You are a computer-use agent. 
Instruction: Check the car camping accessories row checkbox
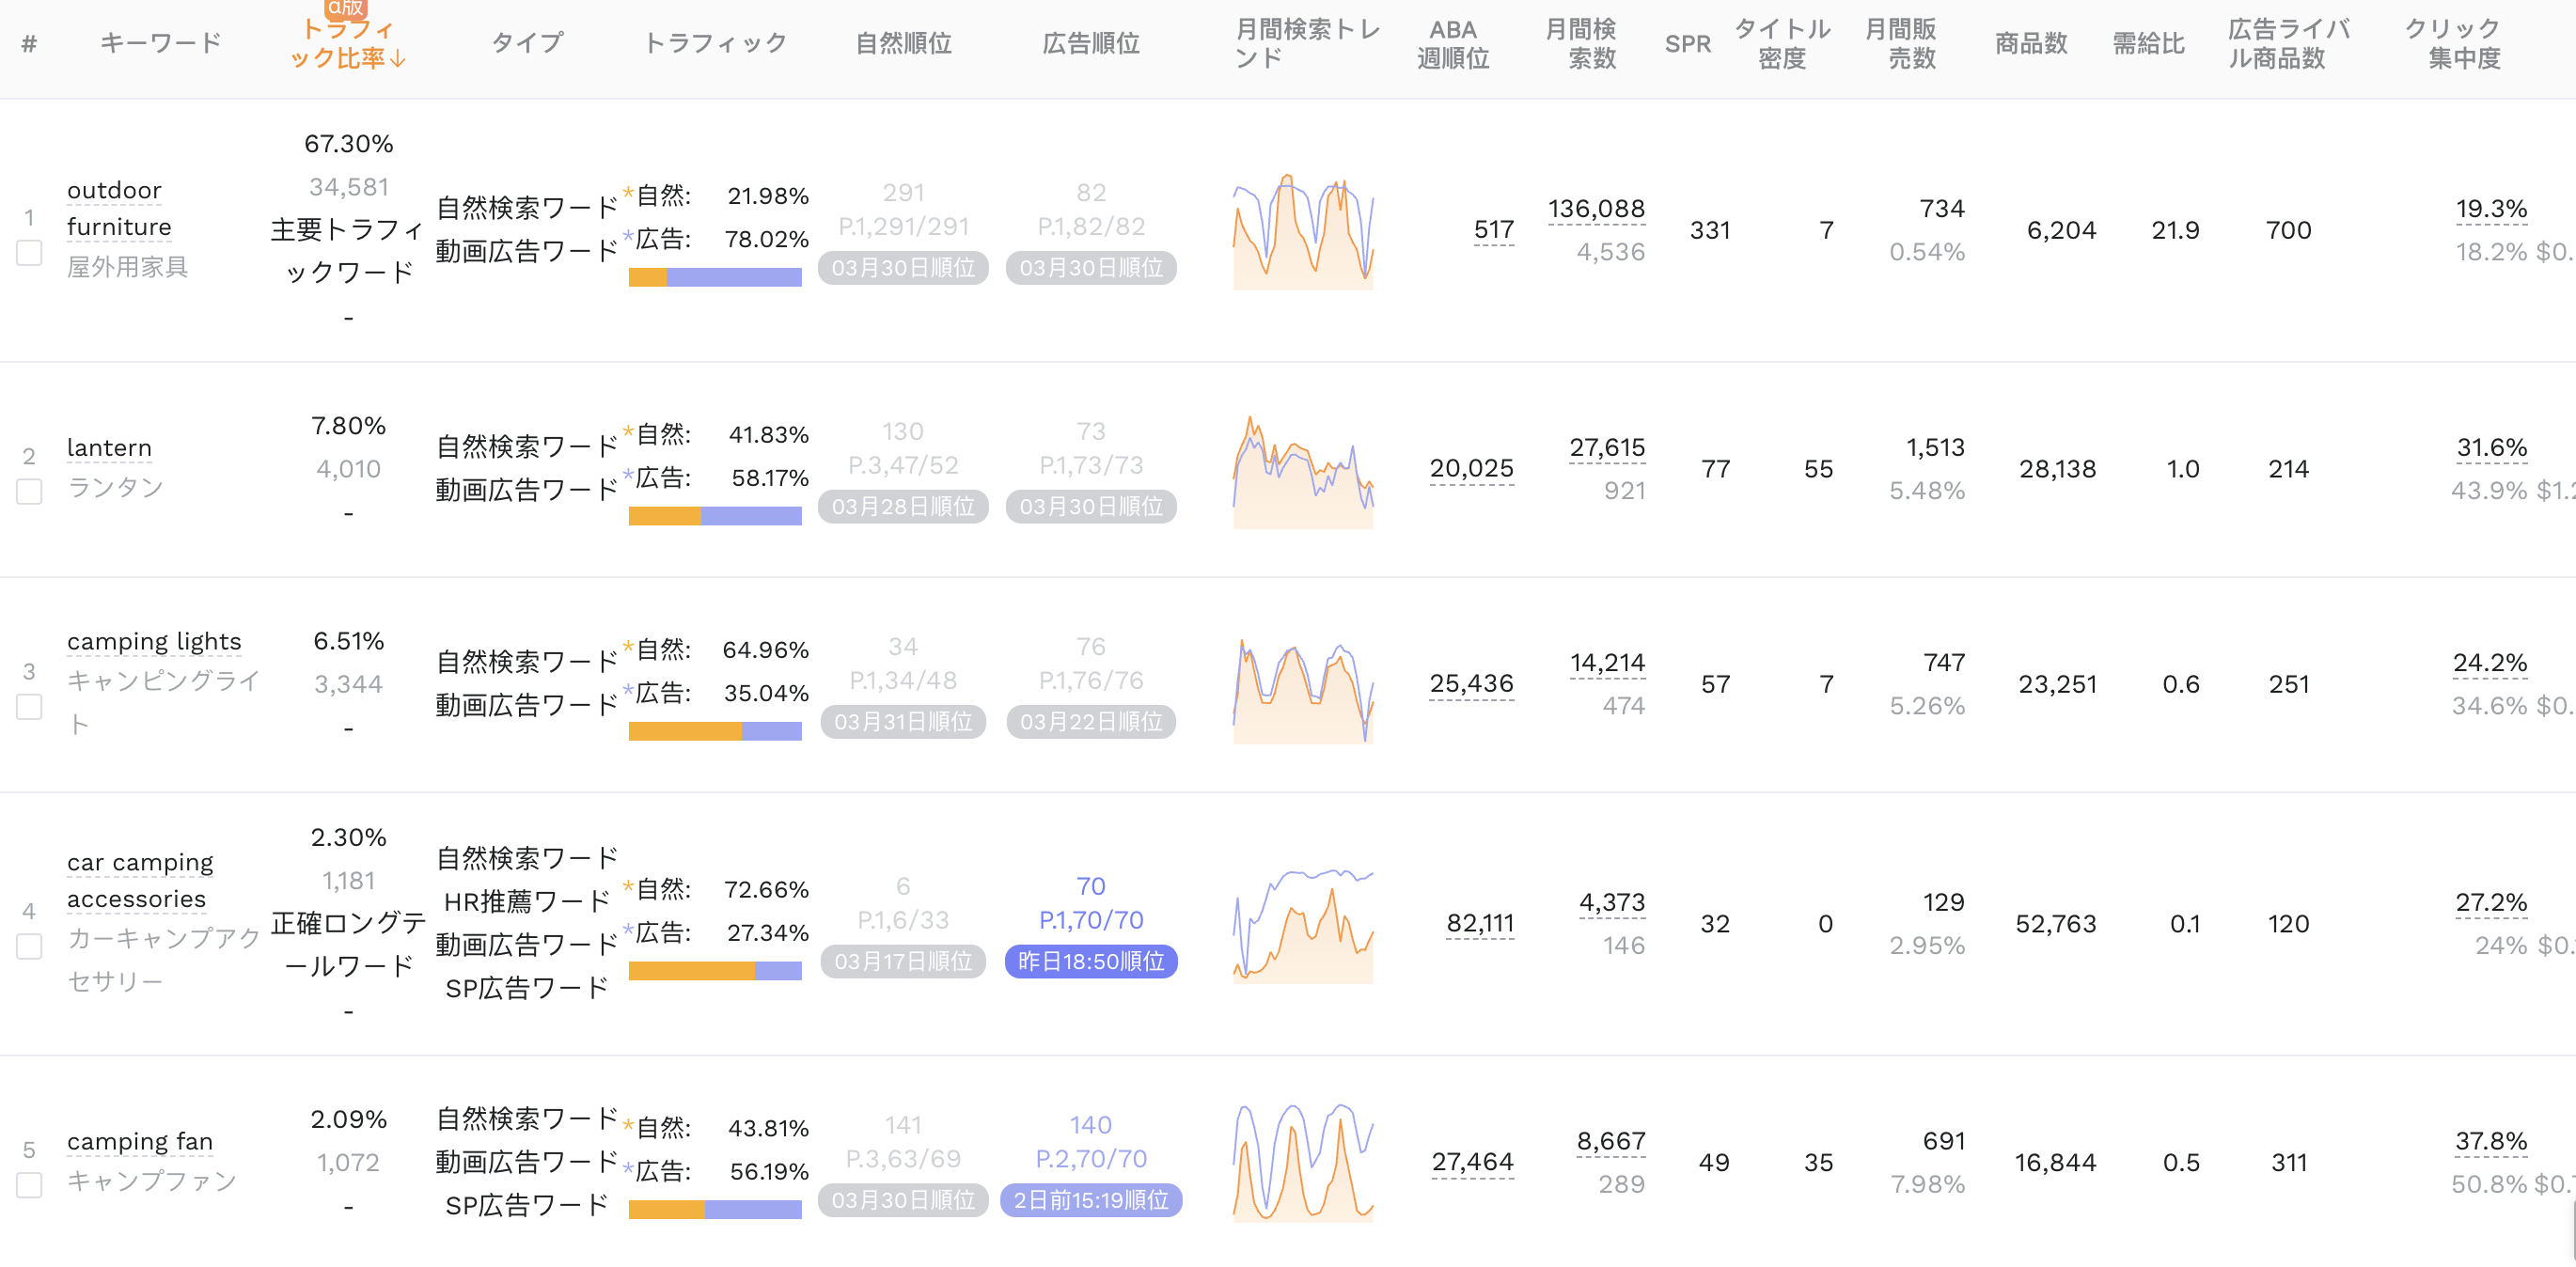click(x=29, y=947)
